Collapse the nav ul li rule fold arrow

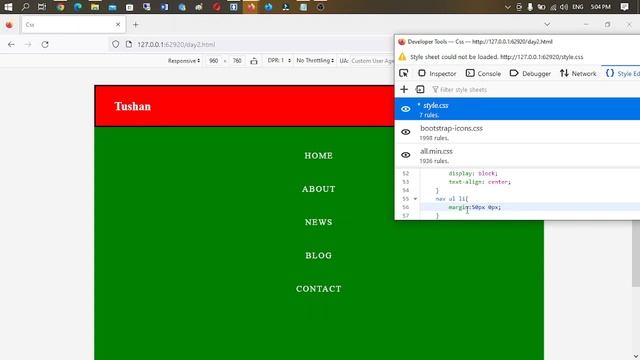[415, 199]
